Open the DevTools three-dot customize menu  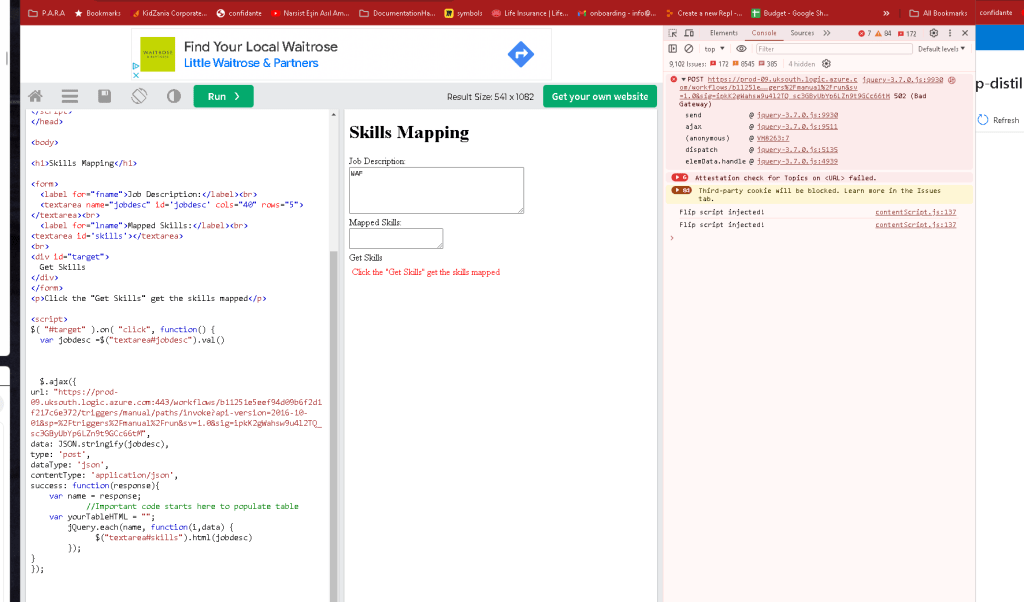coord(950,33)
